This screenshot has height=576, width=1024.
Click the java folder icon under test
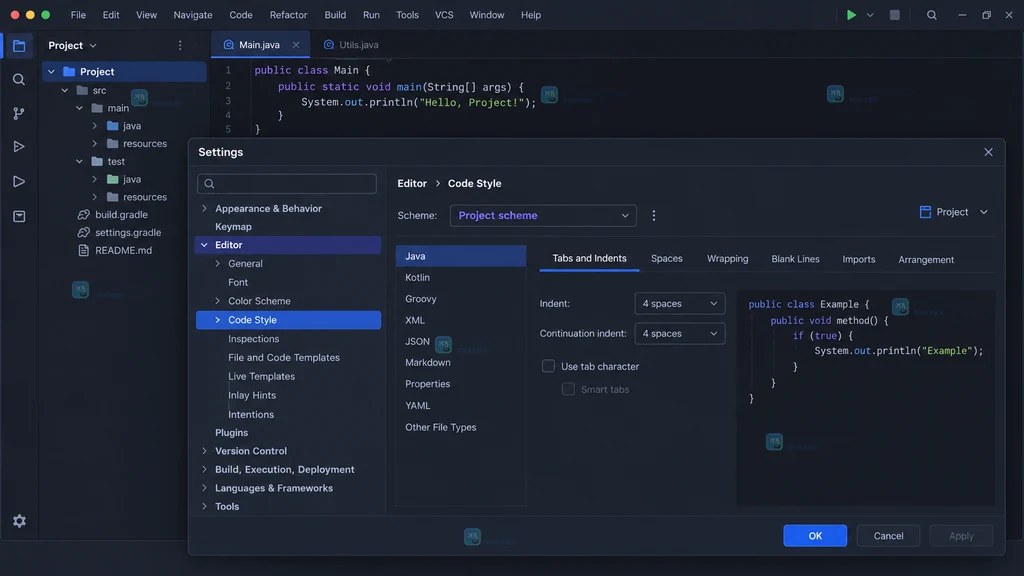click(113, 179)
